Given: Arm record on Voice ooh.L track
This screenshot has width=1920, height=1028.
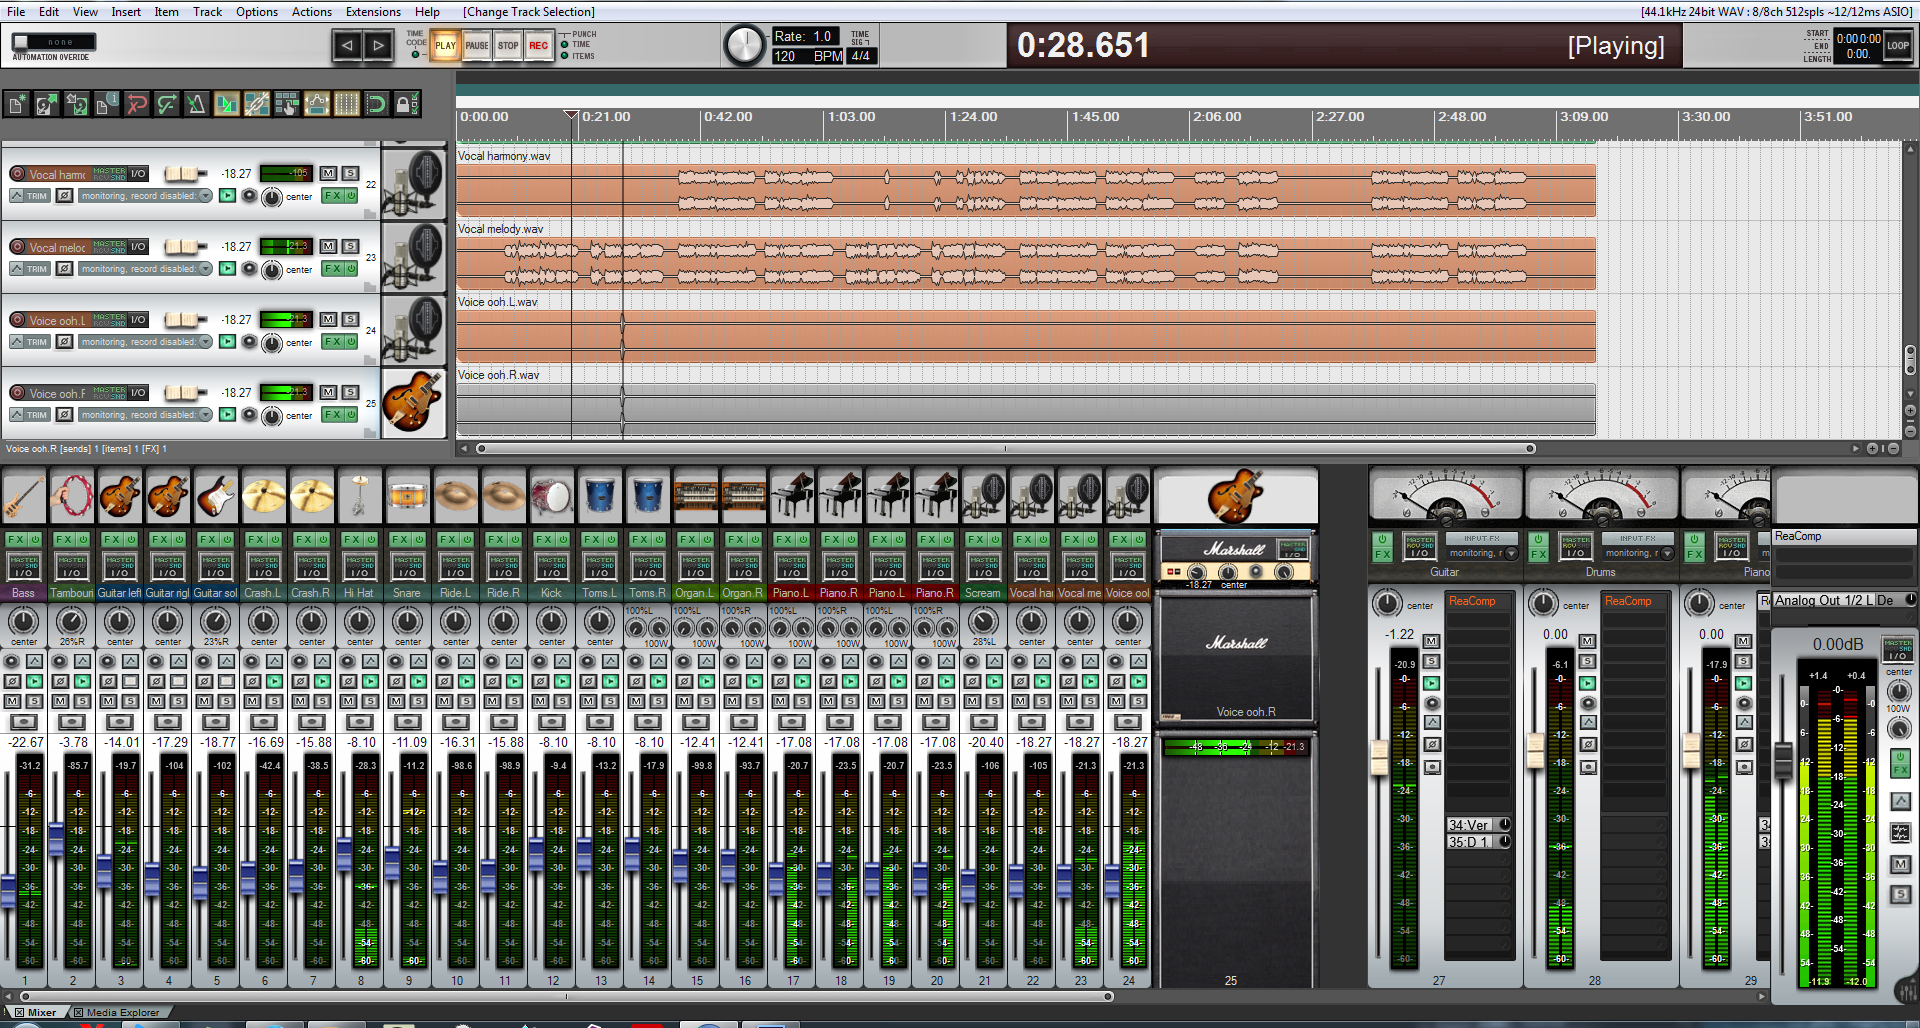Looking at the screenshot, I should click(17, 320).
